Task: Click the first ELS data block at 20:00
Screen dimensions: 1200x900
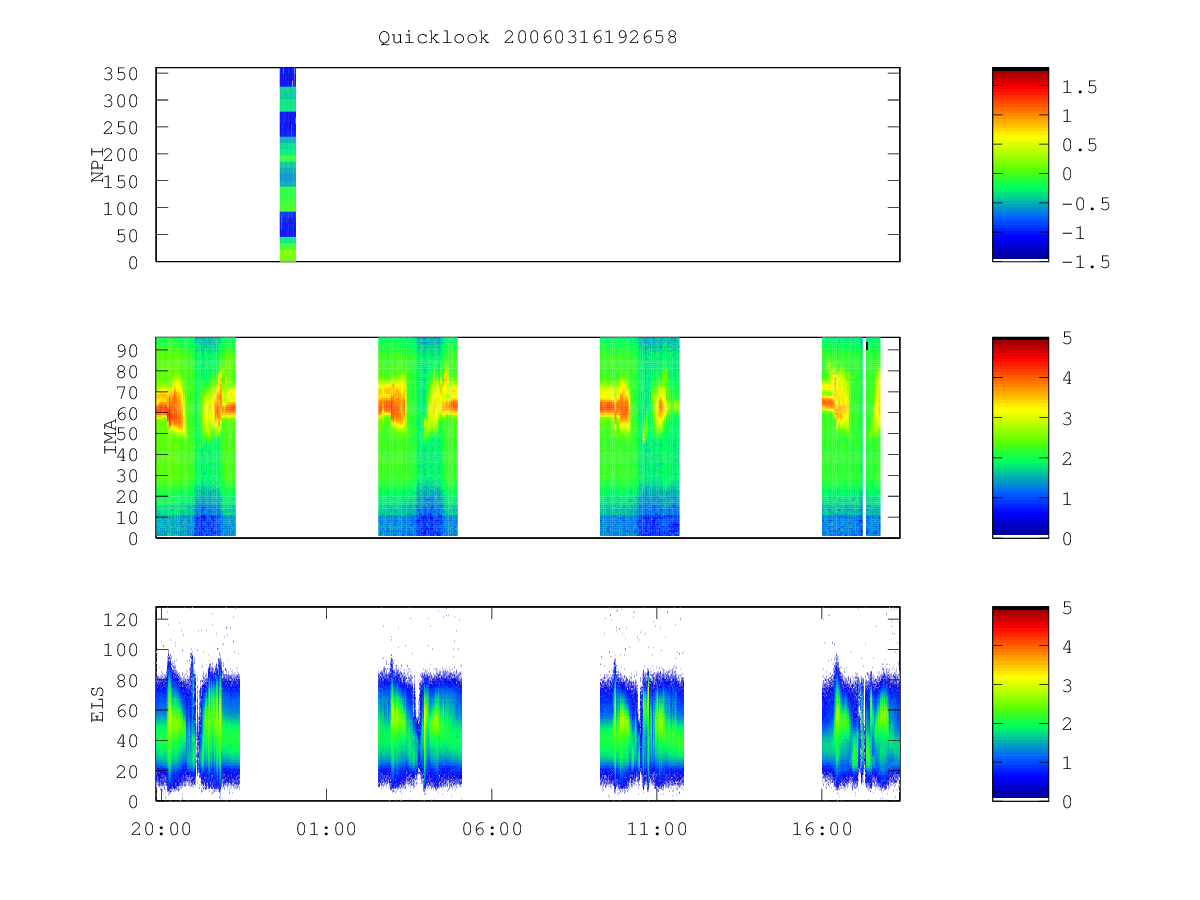Action: (x=198, y=725)
